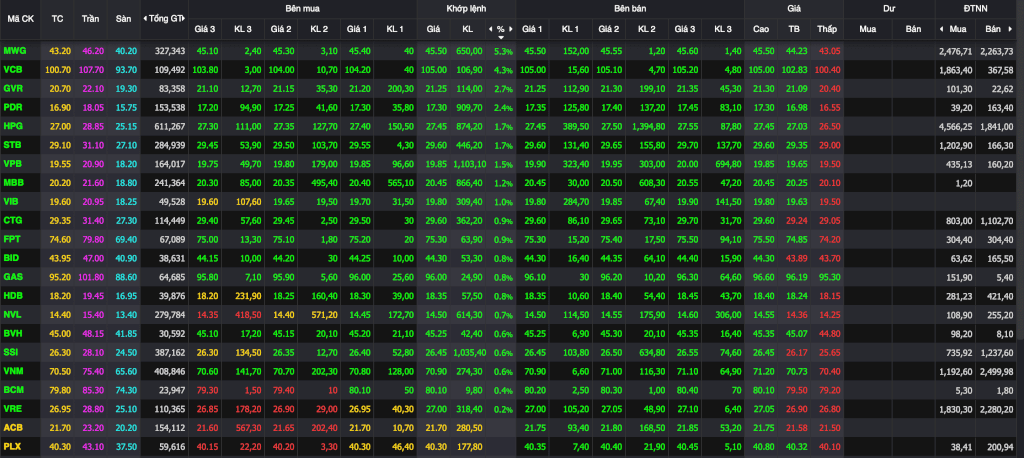Viewport: 1024px width, 458px height.
Task: Open the MBB stock ticker
Action: coord(12,183)
